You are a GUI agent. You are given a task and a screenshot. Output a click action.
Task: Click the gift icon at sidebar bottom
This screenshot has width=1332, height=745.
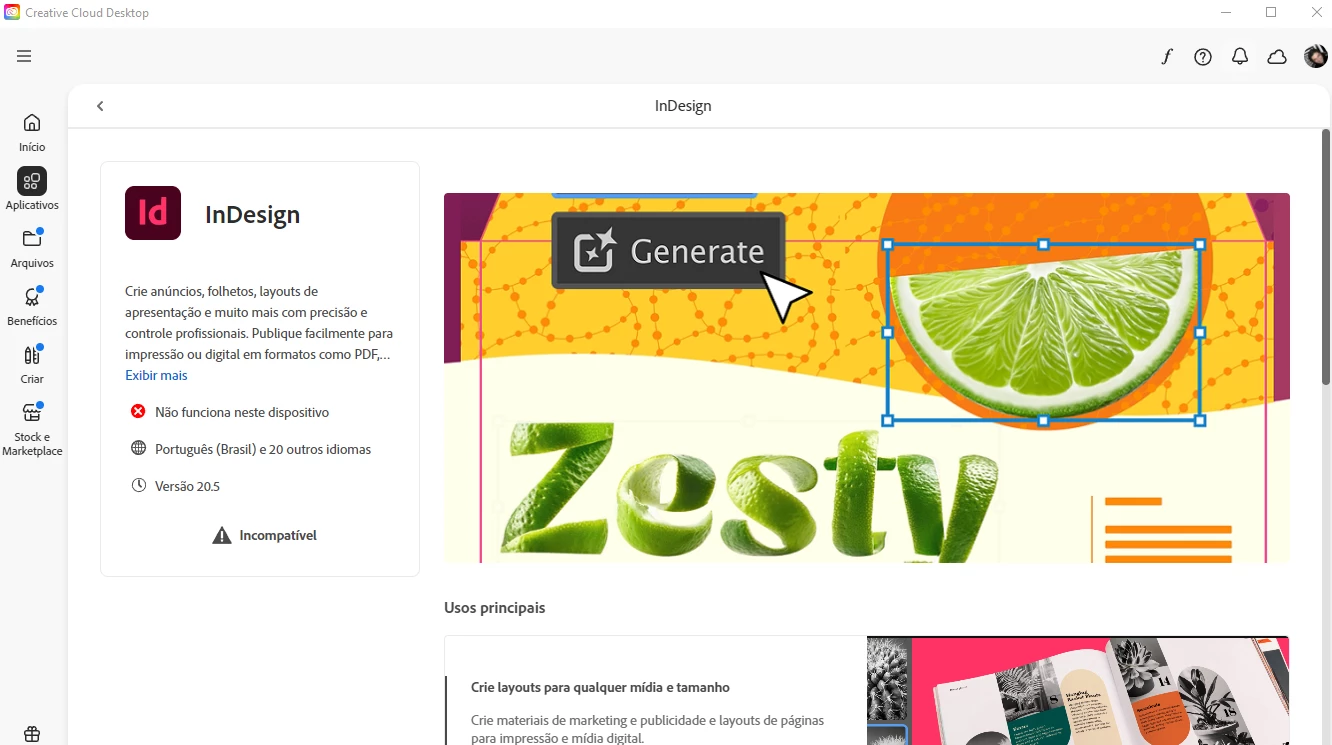click(32, 734)
